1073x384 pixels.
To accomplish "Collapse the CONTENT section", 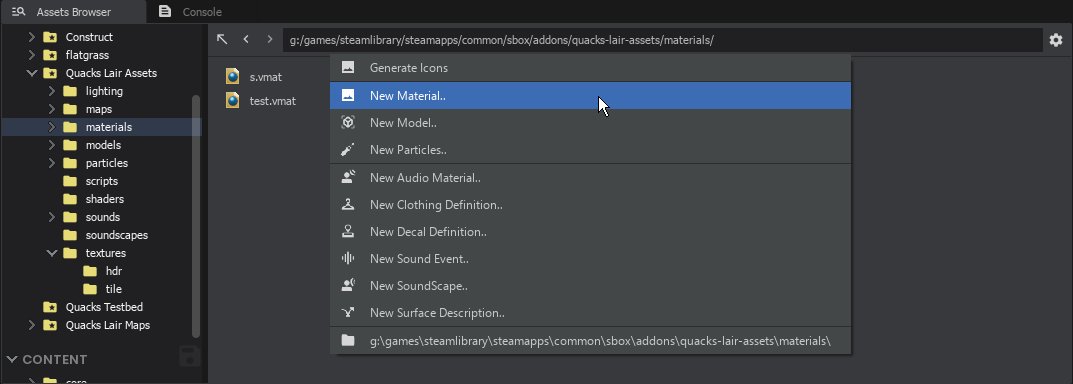I will (12, 359).
